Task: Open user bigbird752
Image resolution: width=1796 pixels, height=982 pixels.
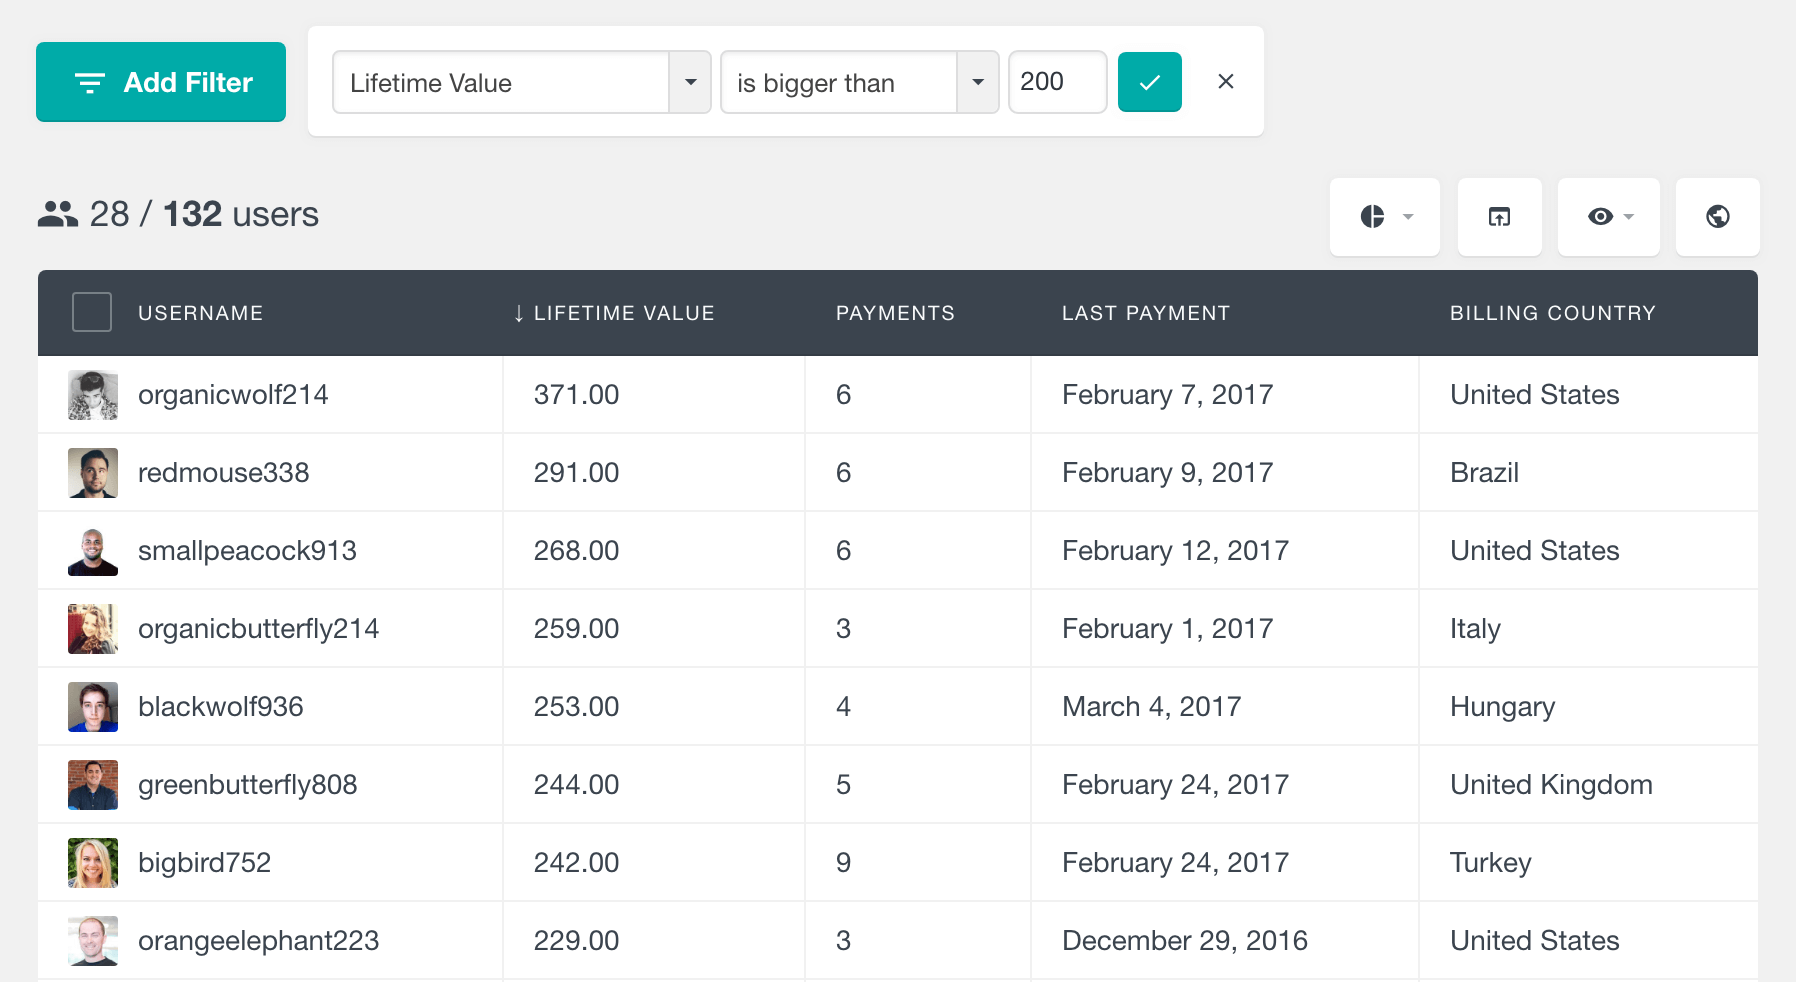Action: tap(205, 863)
